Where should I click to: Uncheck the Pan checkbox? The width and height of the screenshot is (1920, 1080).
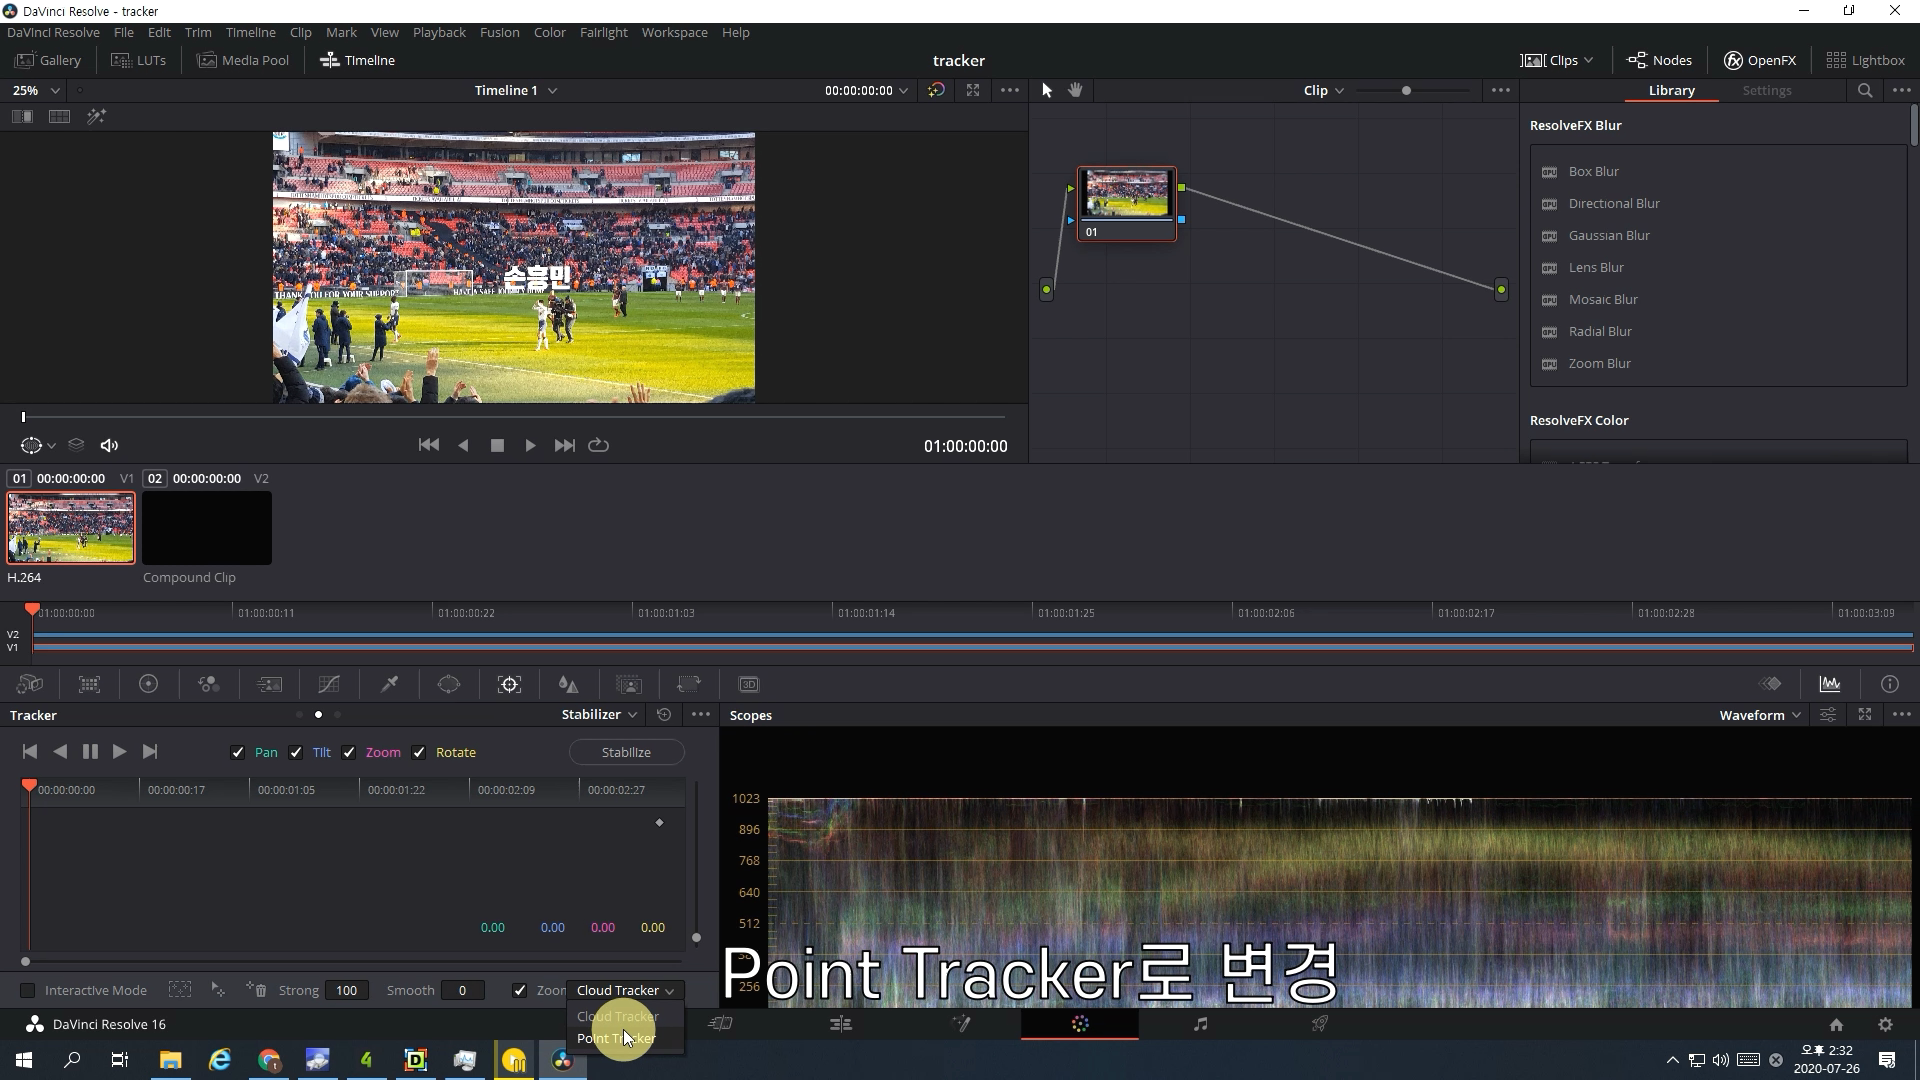[238, 752]
